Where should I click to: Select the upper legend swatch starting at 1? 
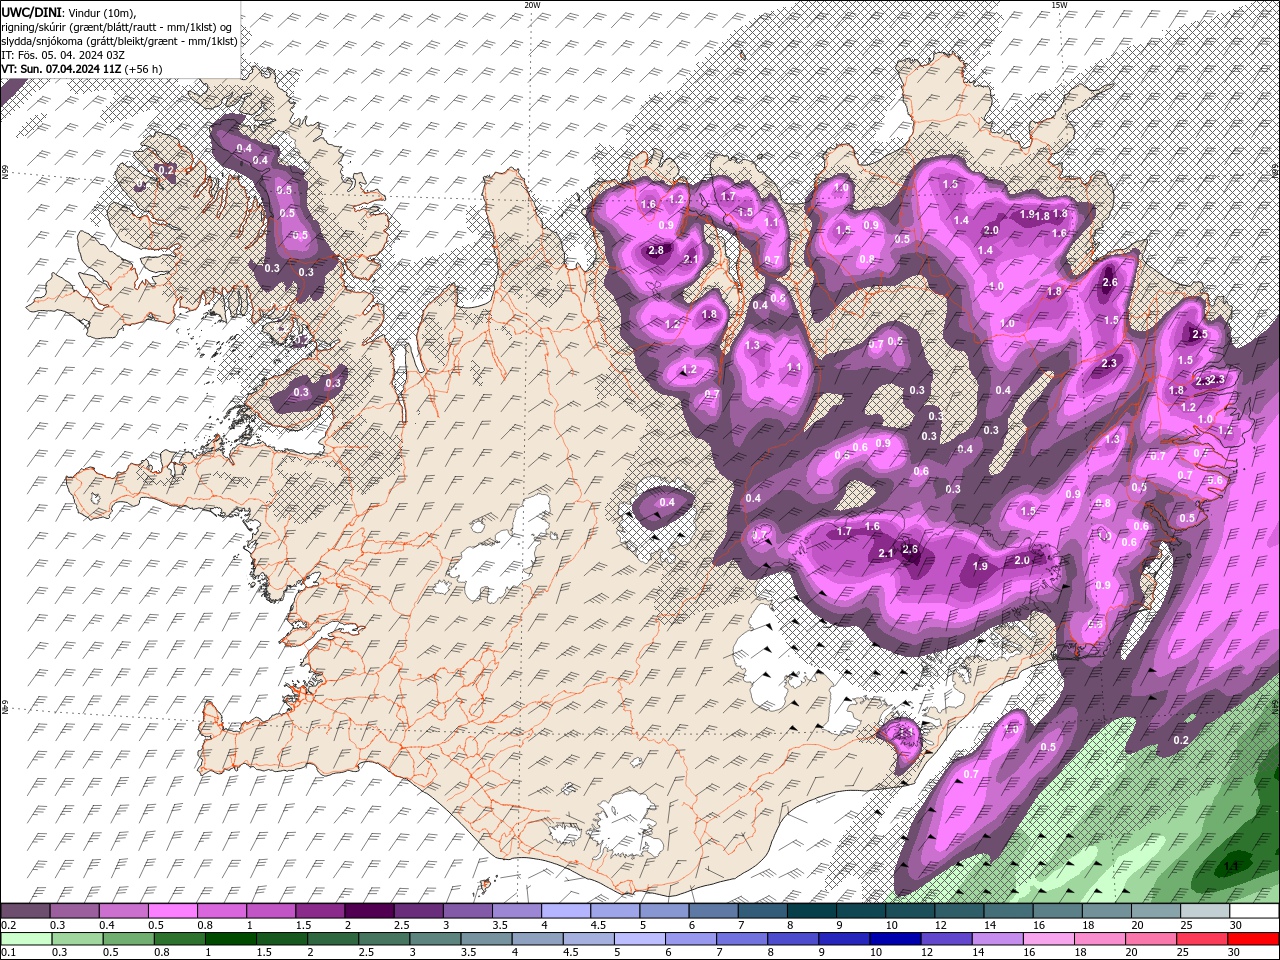click(270, 911)
